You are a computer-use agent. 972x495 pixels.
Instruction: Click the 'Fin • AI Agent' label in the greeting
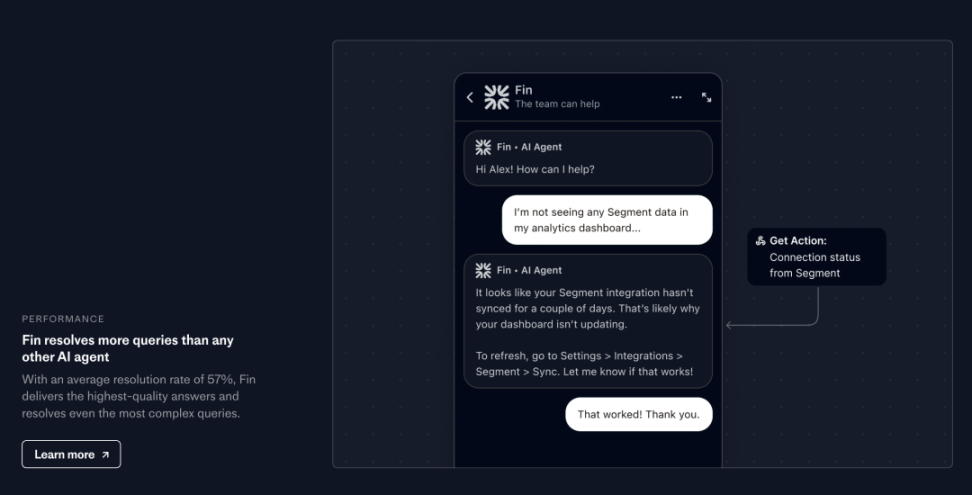tap(529, 147)
